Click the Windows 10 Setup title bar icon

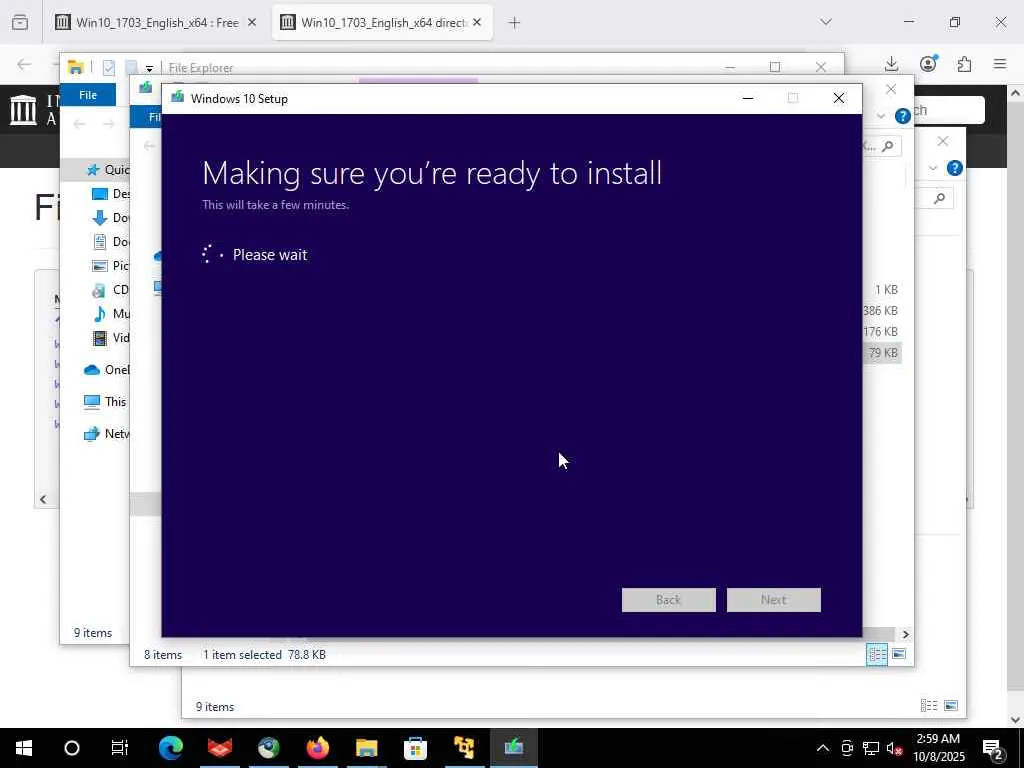tap(177, 98)
